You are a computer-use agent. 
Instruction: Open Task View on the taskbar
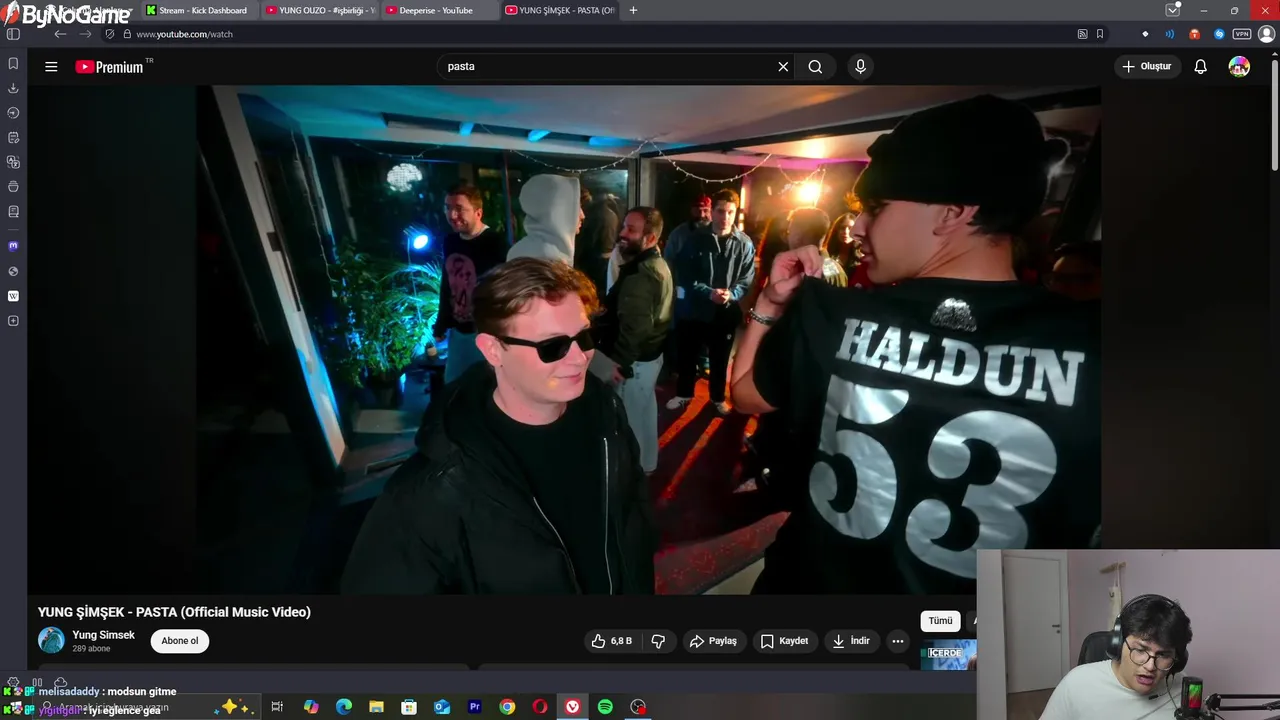277,707
